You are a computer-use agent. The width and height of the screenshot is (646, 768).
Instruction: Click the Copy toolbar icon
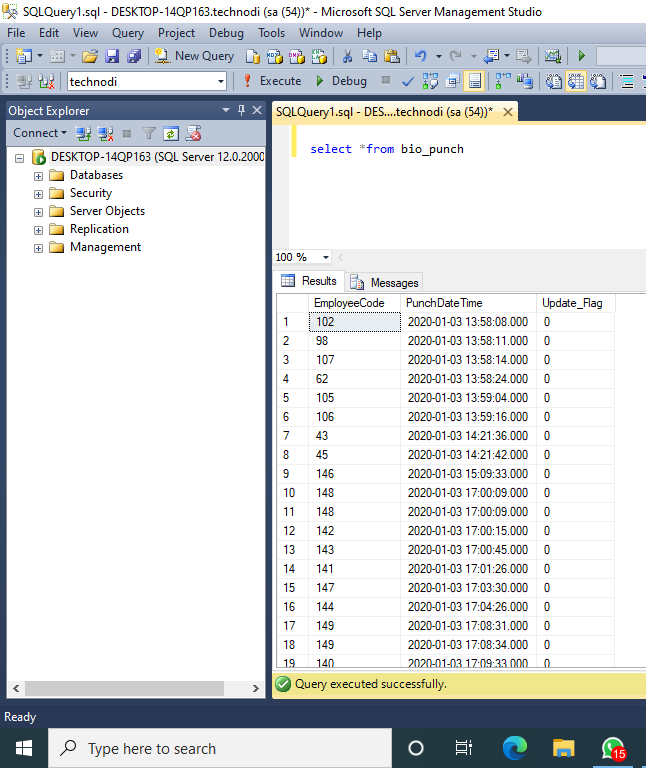point(369,56)
